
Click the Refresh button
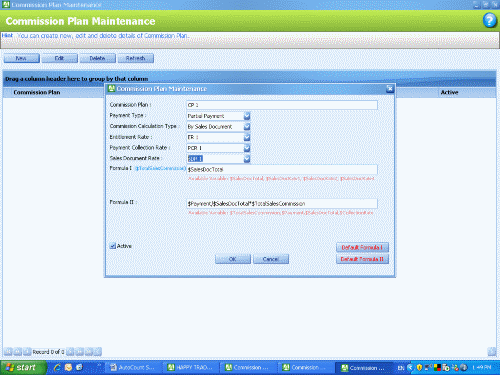click(x=135, y=58)
